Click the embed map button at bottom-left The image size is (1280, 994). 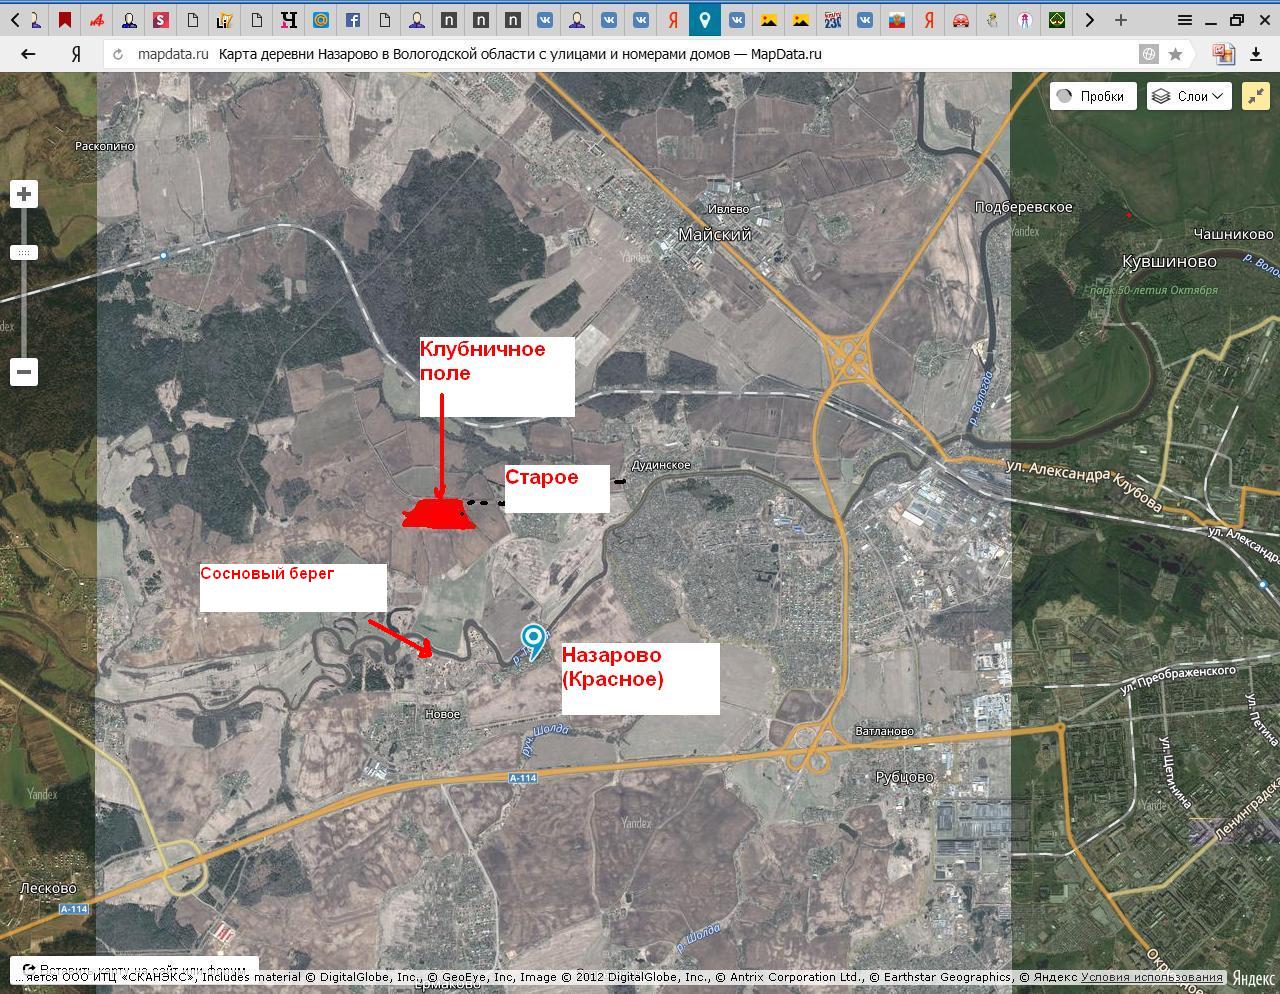[x=135, y=970]
